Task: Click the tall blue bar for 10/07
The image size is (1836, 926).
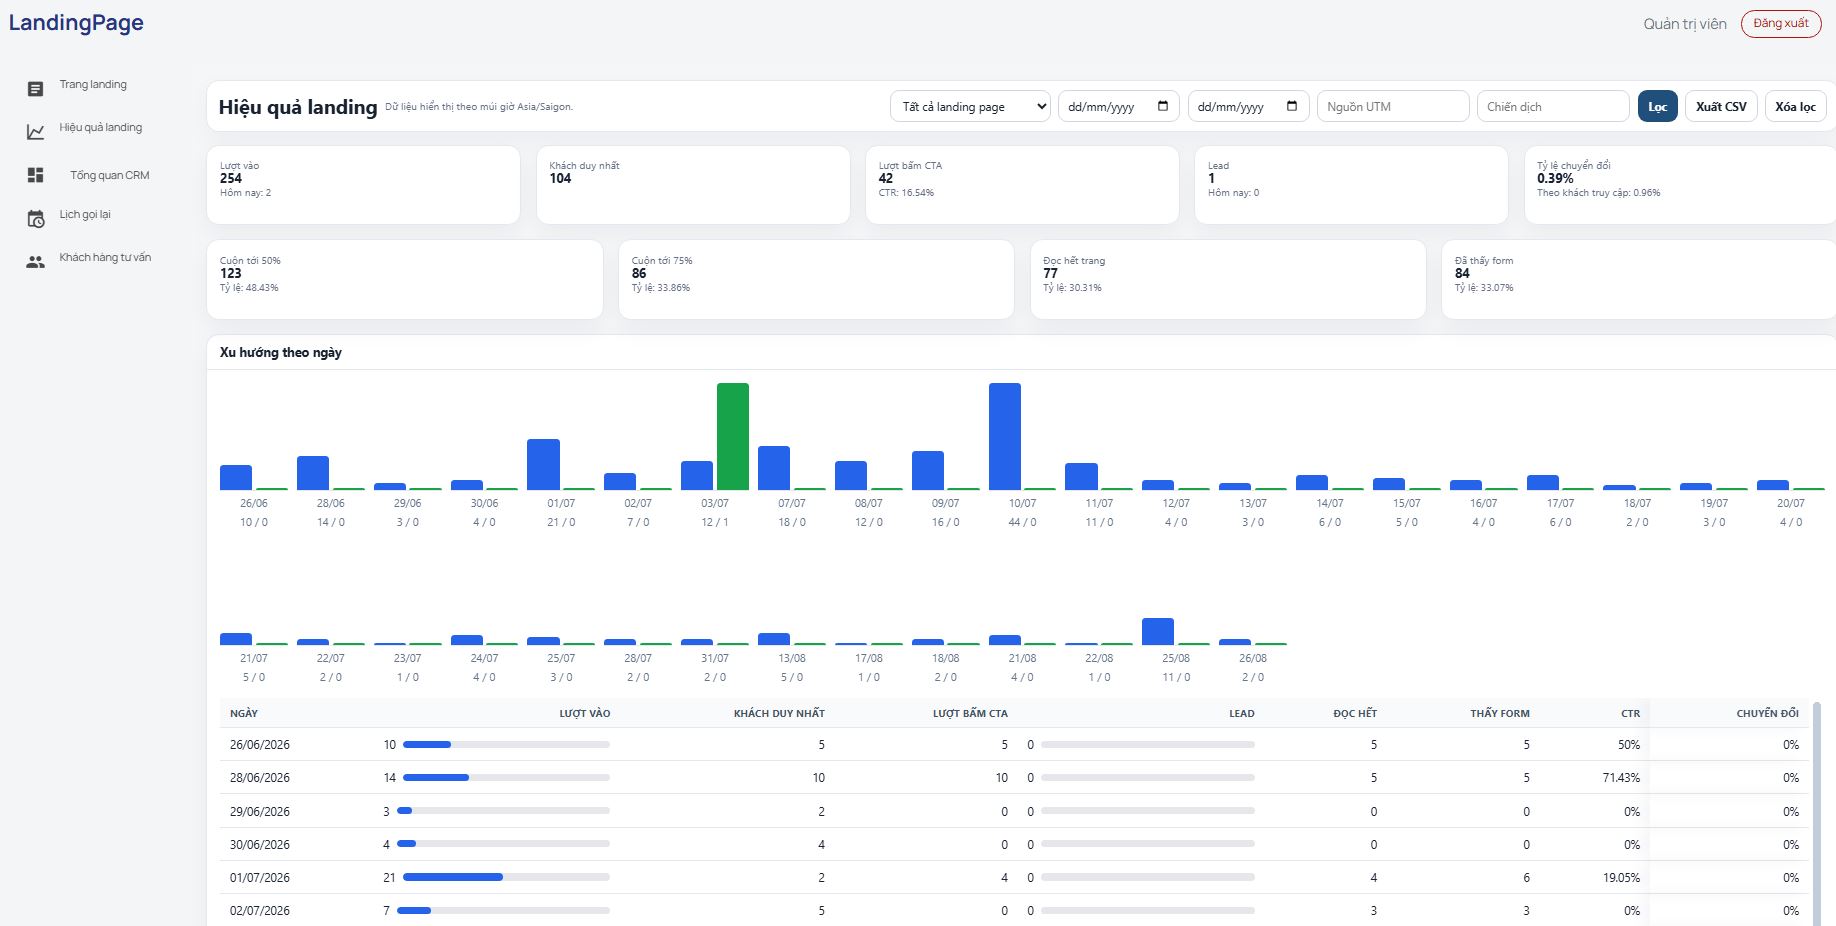Action: pos(1005,436)
